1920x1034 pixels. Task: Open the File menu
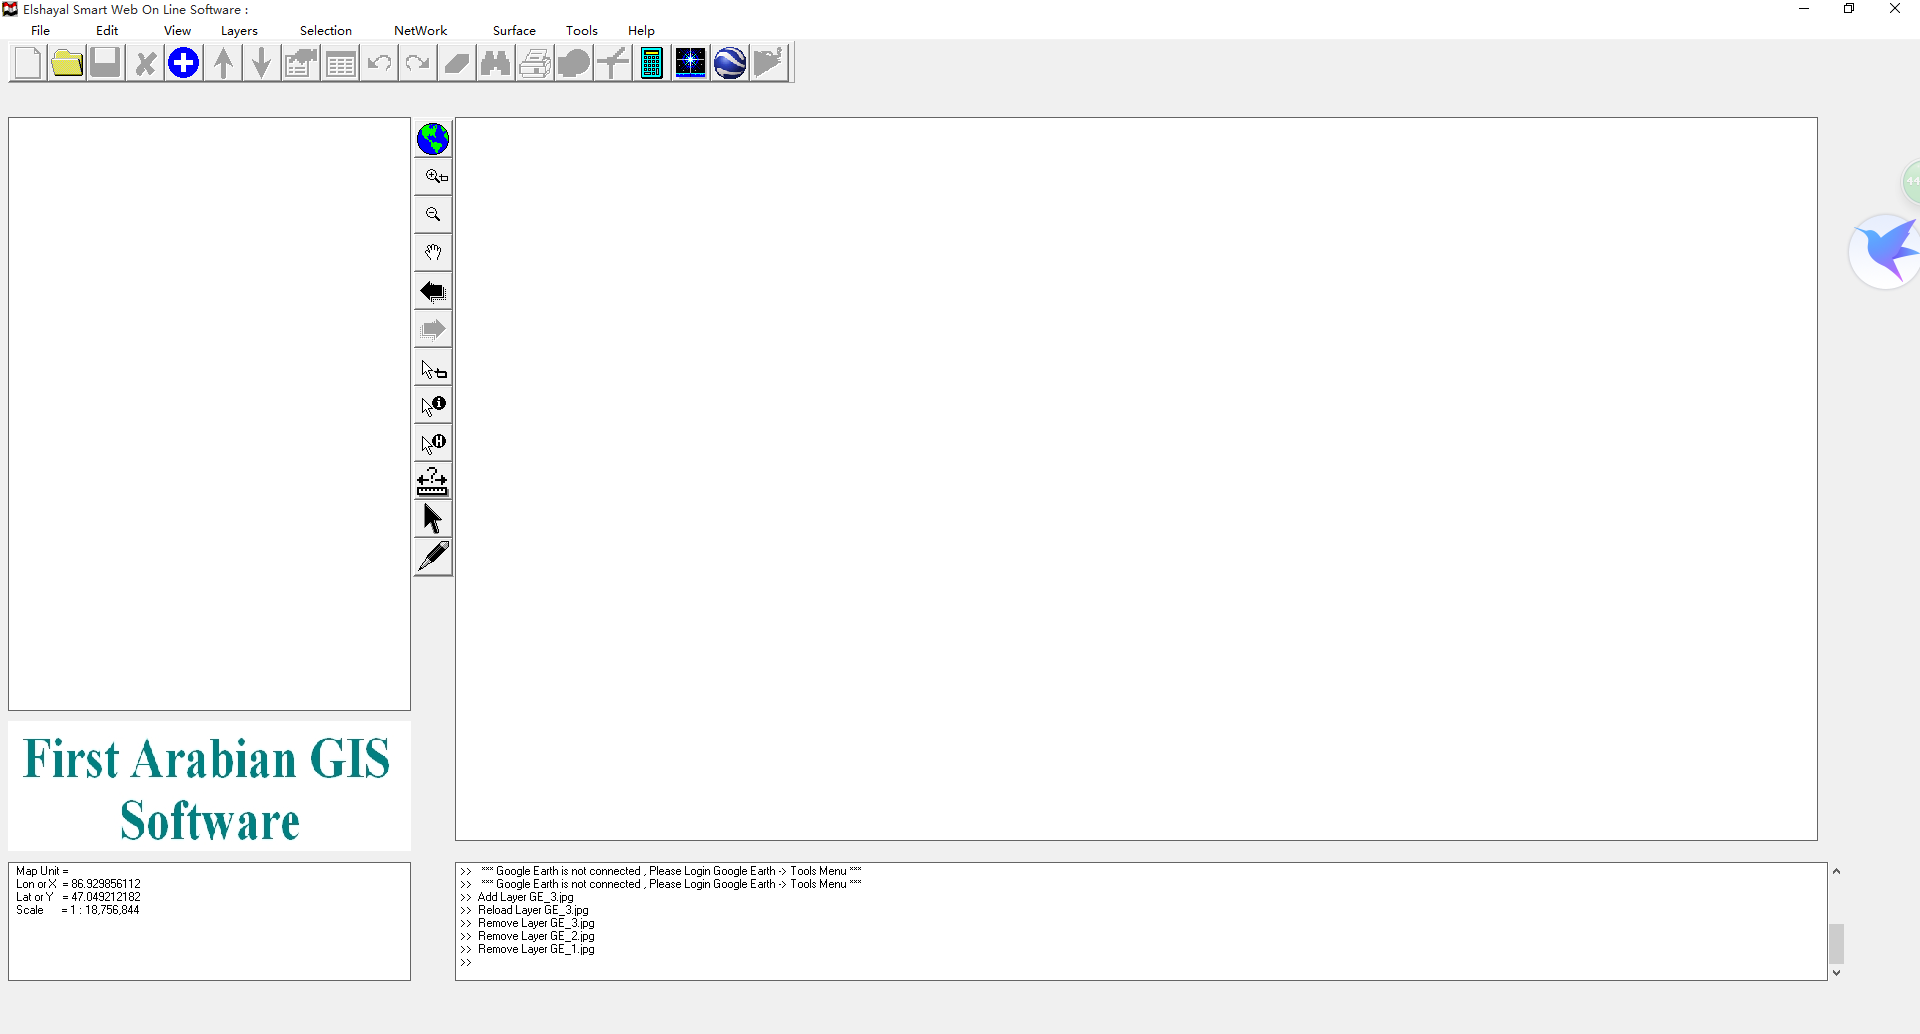point(41,31)
